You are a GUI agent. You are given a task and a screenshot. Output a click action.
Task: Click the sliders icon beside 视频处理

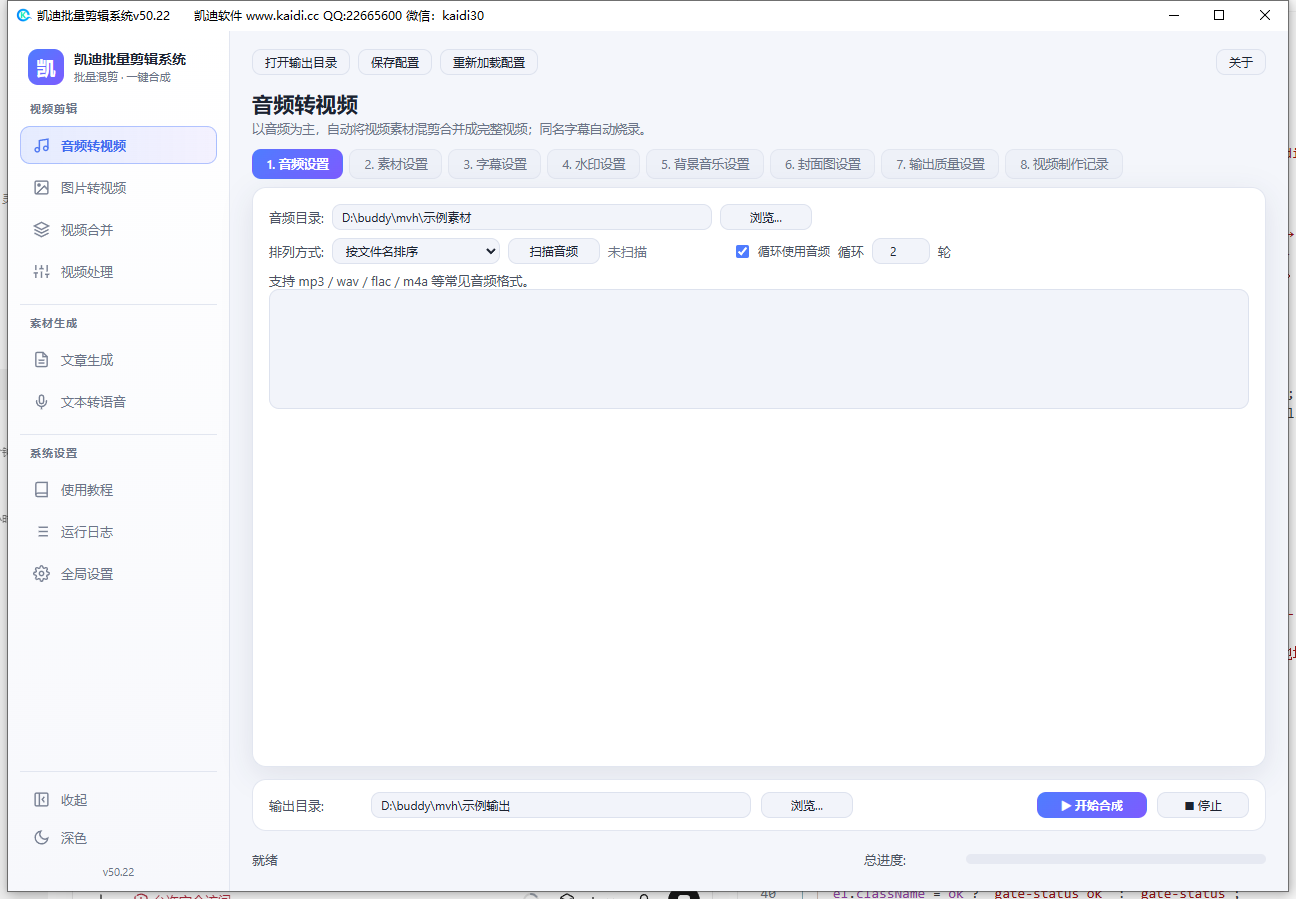(41, 271)
